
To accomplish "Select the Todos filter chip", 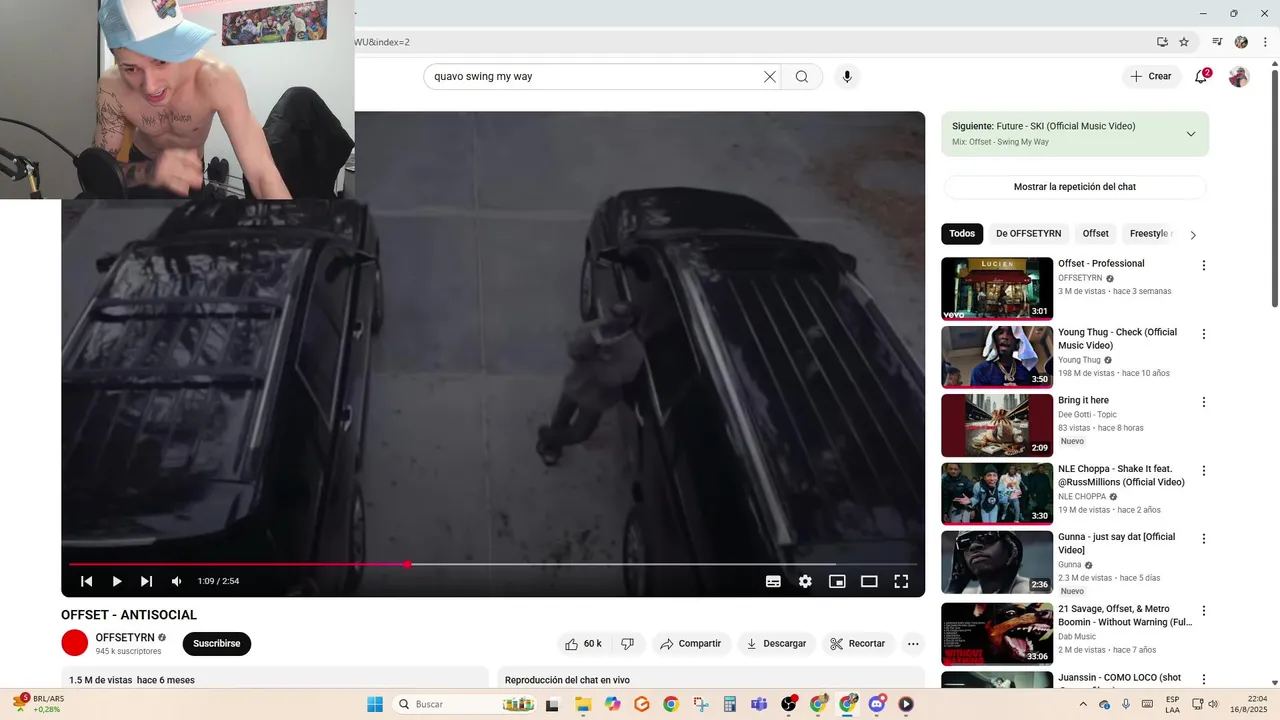I will tap(962, 234).
